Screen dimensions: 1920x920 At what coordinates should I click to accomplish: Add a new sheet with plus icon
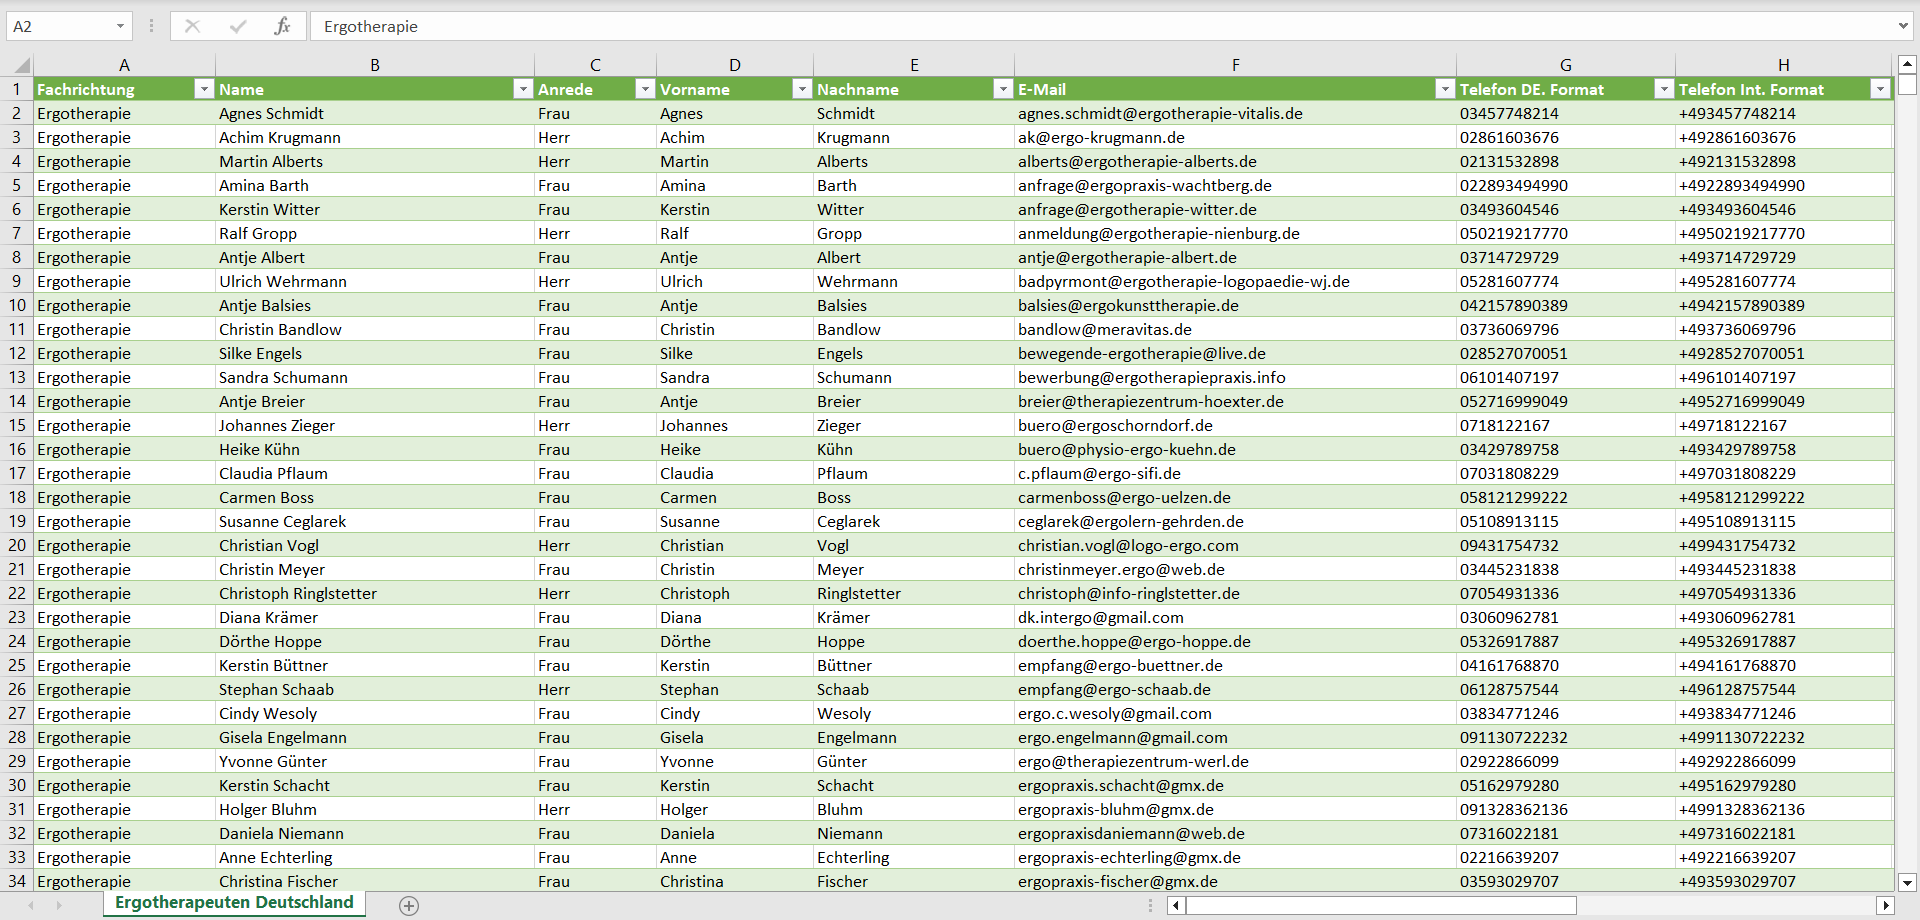[409, 905]
